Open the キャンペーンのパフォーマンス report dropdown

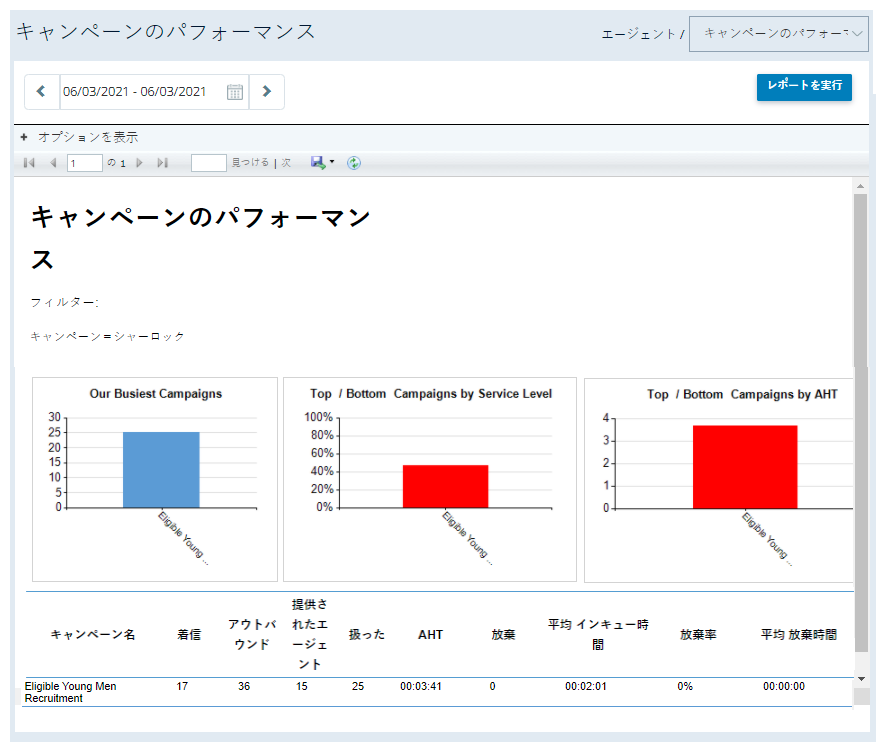(x=779, y=34)
